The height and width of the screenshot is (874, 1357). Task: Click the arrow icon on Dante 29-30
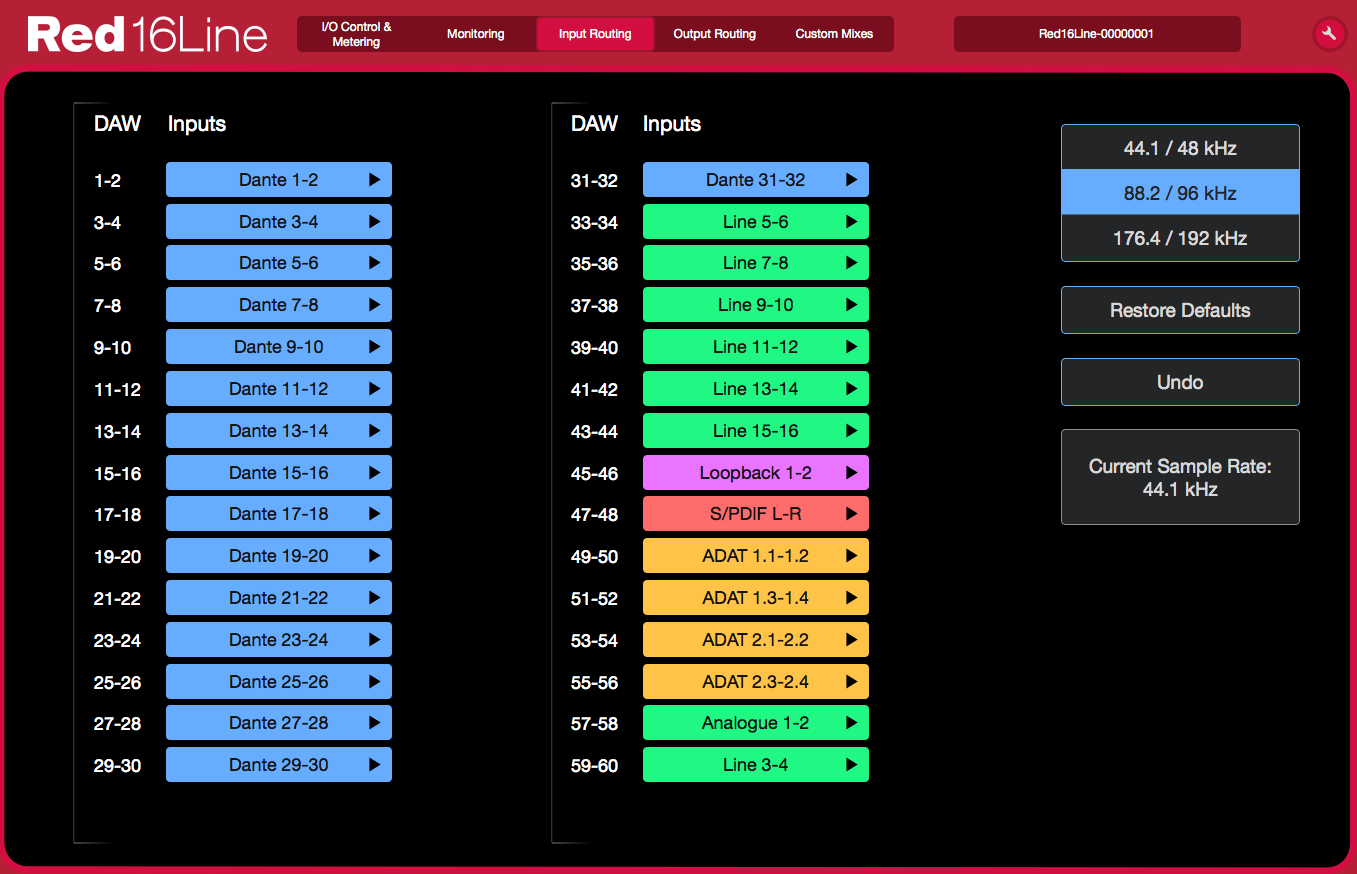tap(375, 765)
